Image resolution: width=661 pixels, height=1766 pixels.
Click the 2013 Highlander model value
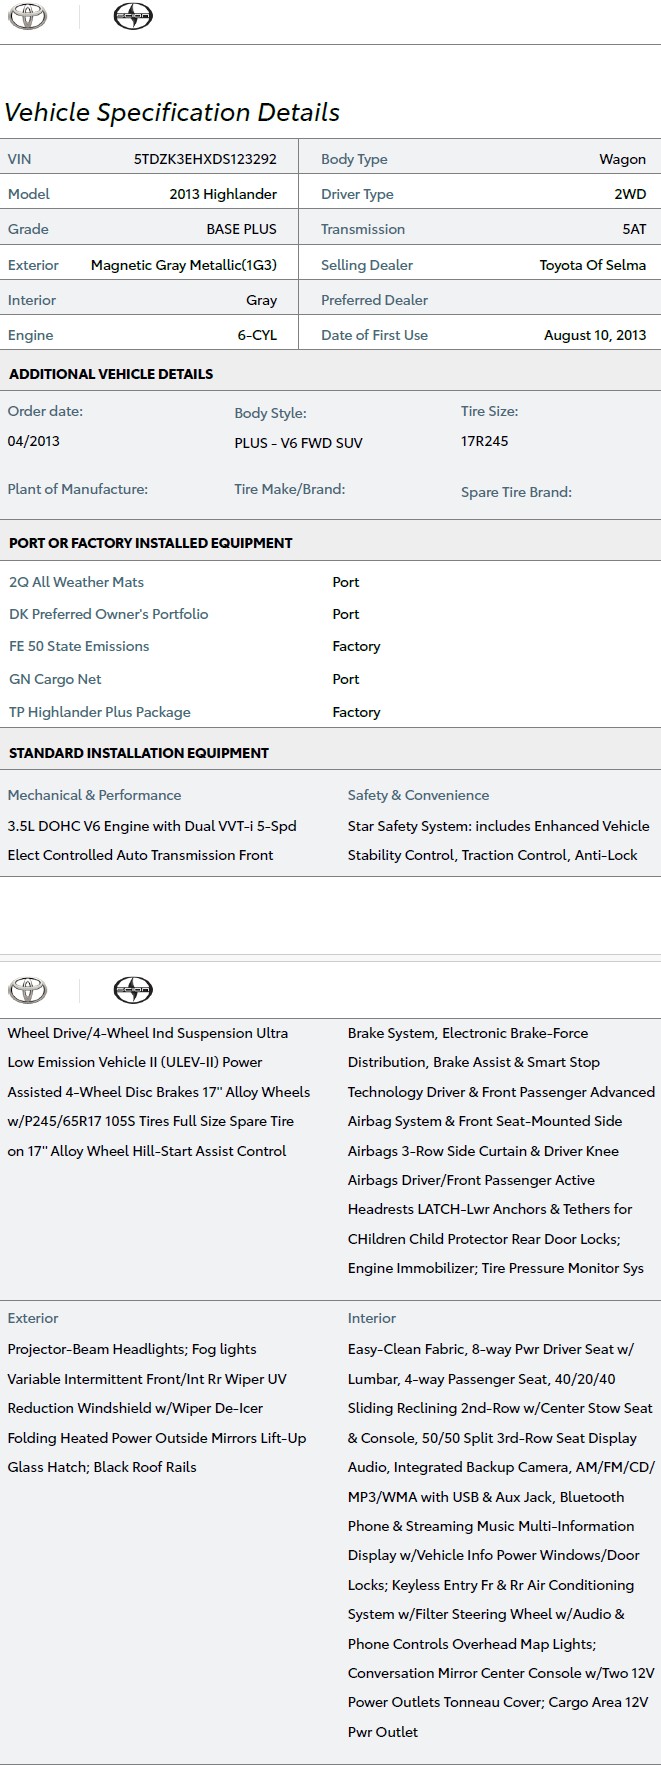click(x=223, y=194)
